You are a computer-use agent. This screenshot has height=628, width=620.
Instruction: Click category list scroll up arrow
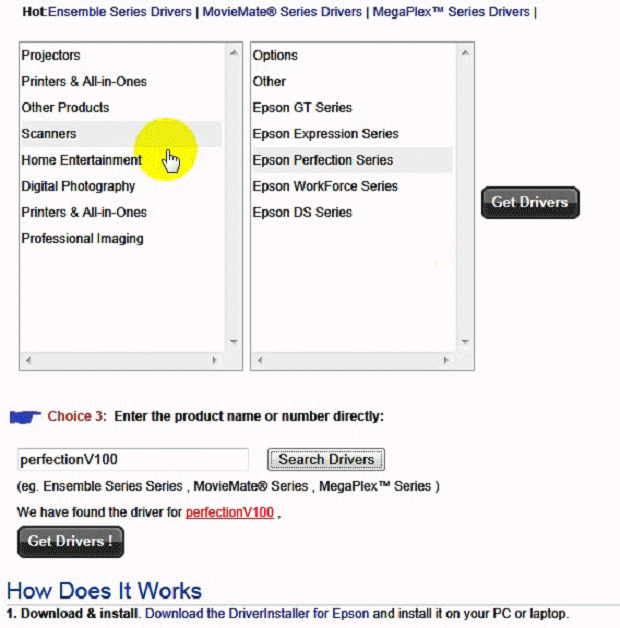[x=234, y=53]
